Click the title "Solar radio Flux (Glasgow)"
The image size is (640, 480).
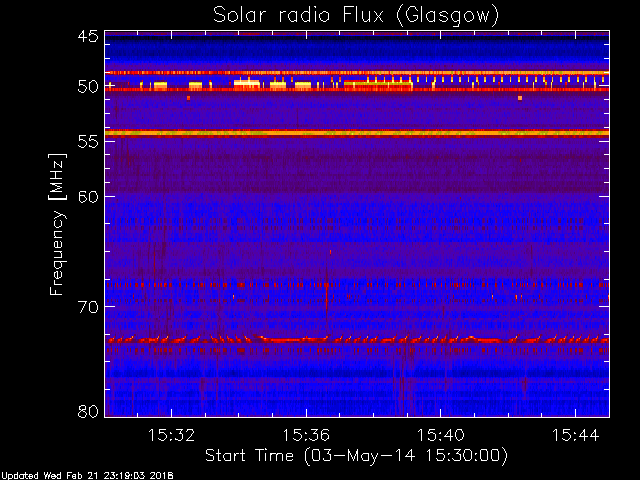356,16
